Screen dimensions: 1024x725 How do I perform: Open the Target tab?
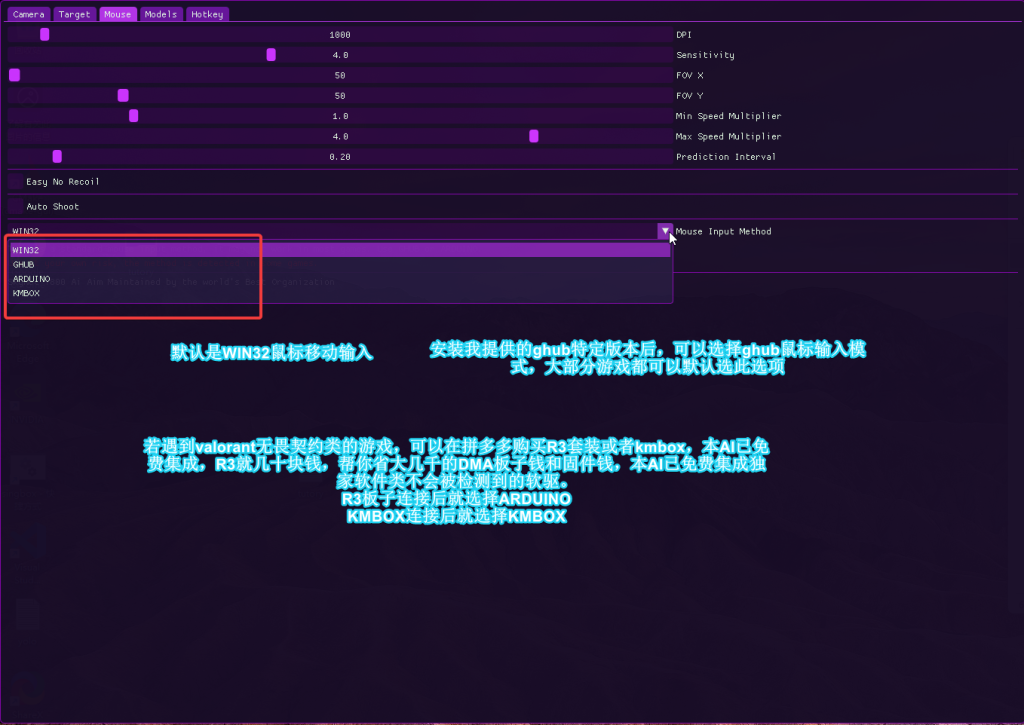coord(74,14)
